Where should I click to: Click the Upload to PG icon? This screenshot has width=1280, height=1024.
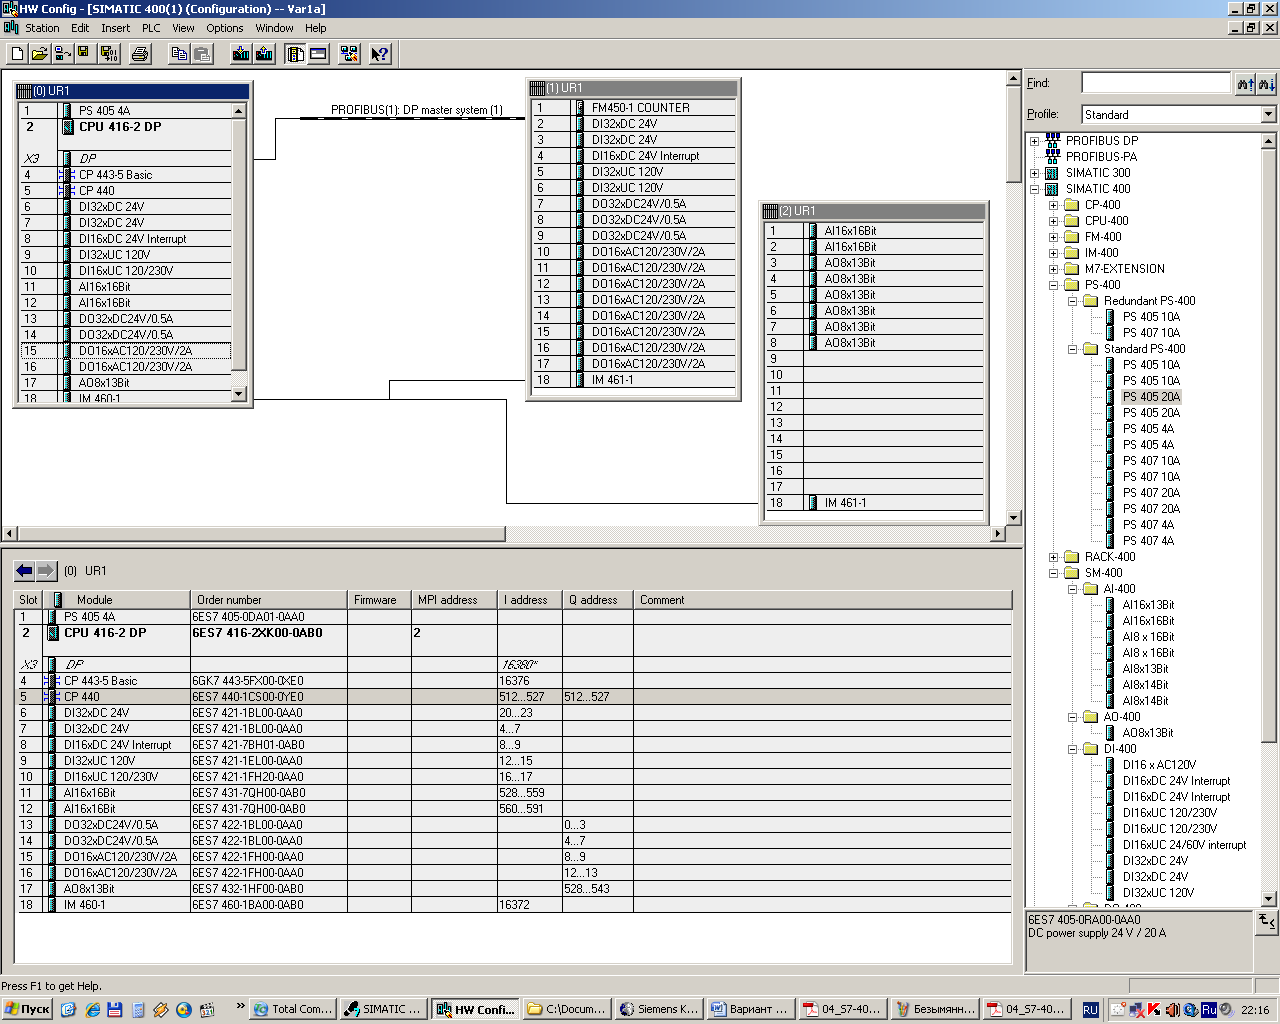coord(264,54)
